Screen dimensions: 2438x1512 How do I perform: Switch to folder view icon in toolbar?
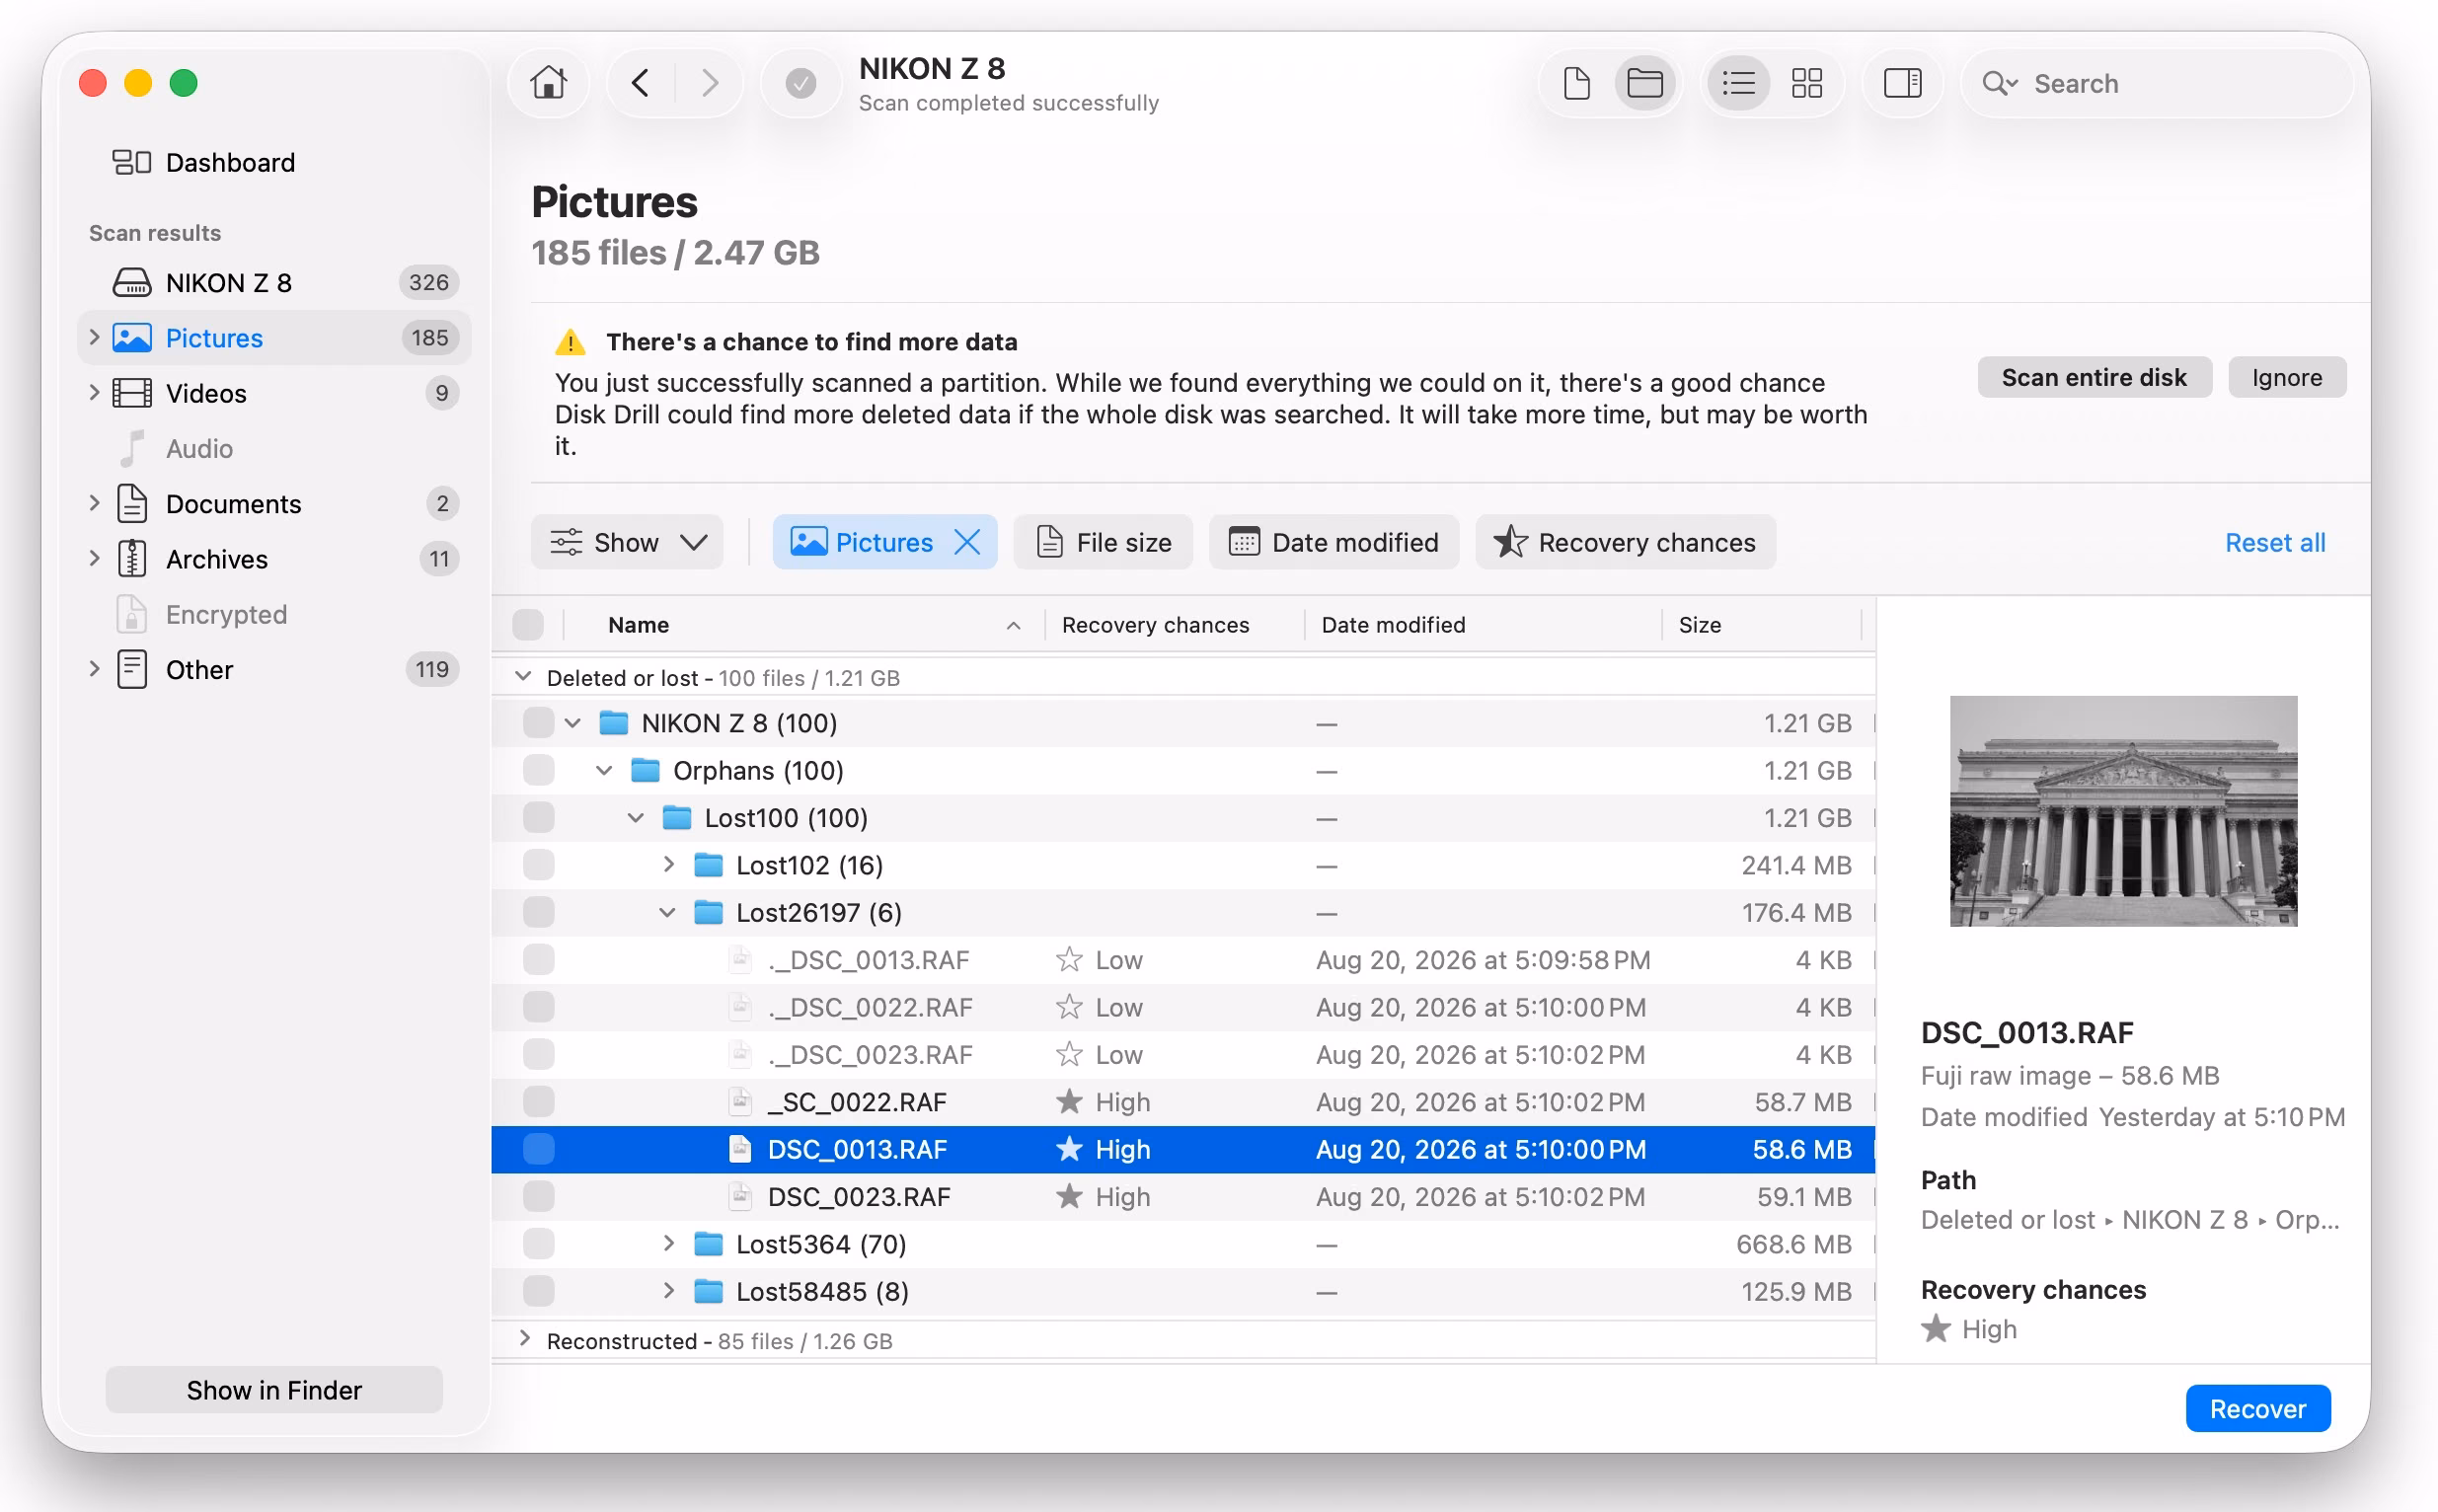point(1644,83)
